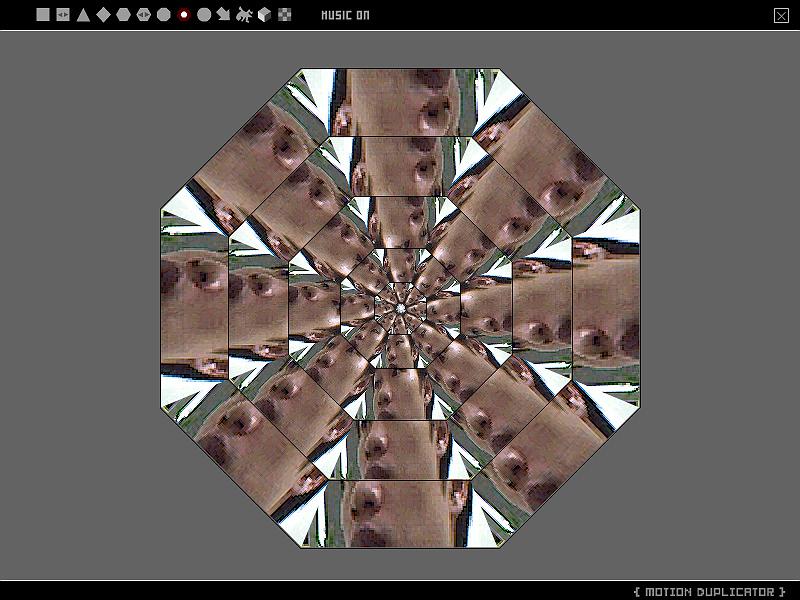Select the plain square shape icon
This screenshot has height=600, width=800.
pyautogui.click(x=43, y=15)
